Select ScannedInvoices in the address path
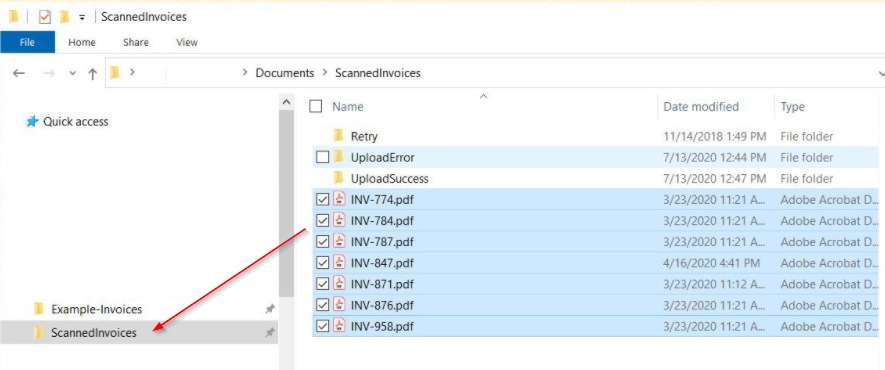 pyautogui.click(x=378, y=73)
